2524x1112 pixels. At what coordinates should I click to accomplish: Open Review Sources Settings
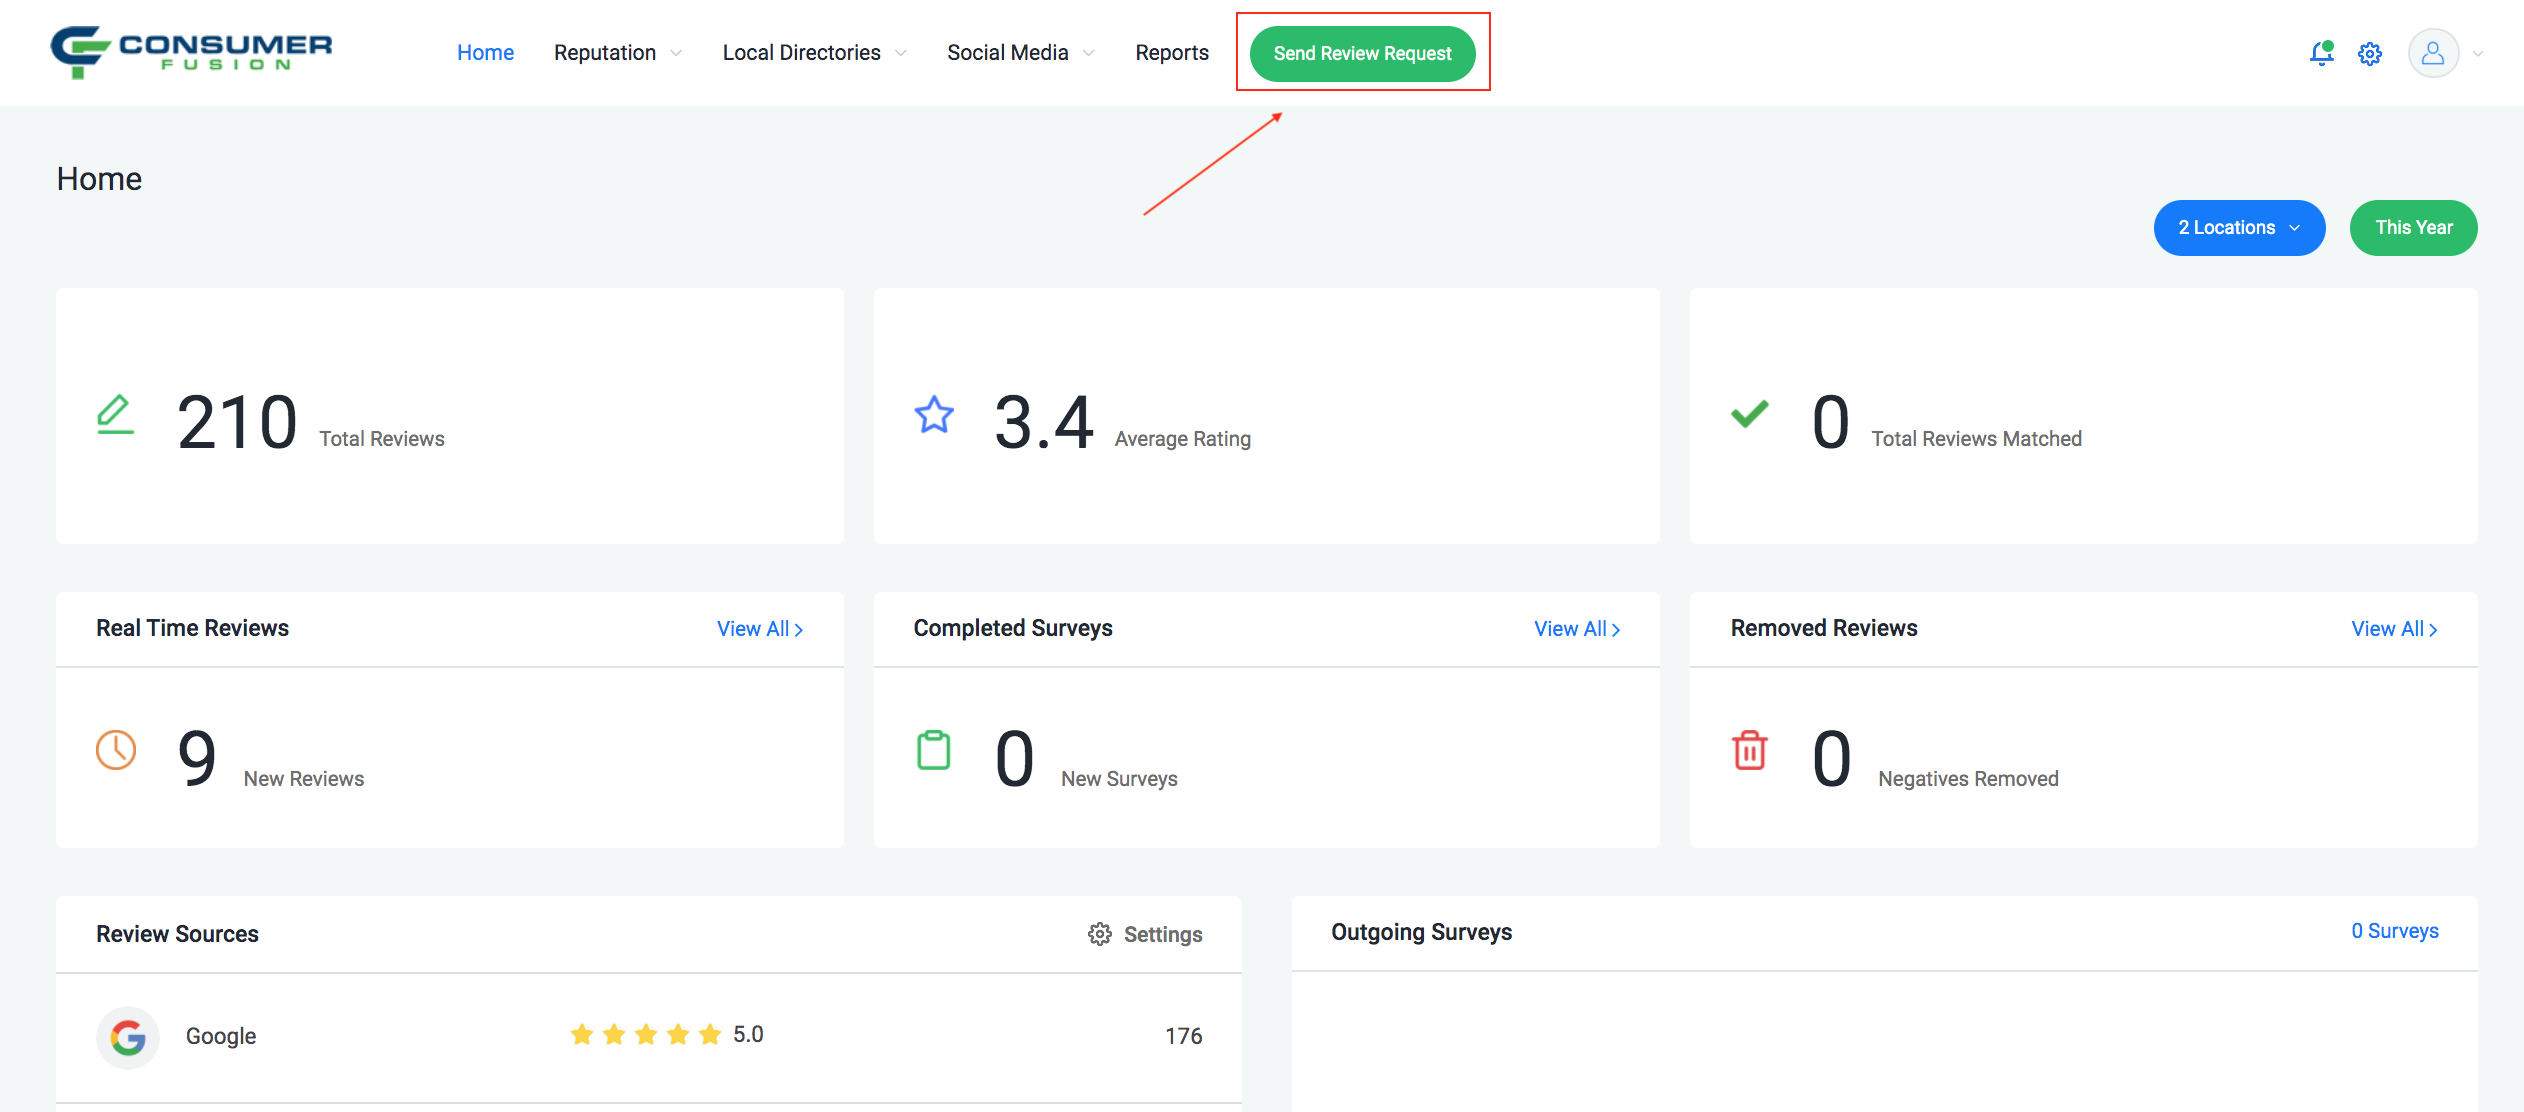1145,934
